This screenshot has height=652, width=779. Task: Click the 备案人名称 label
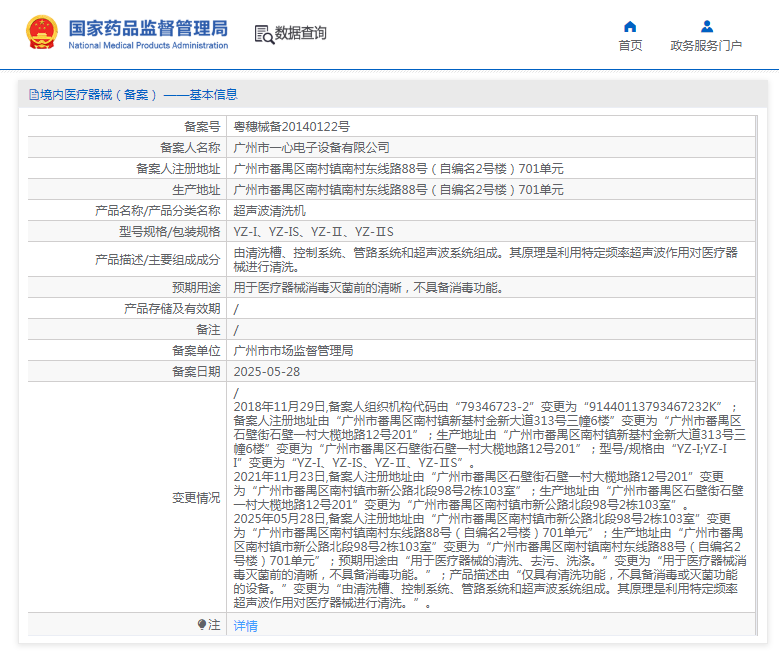[190, 148]
